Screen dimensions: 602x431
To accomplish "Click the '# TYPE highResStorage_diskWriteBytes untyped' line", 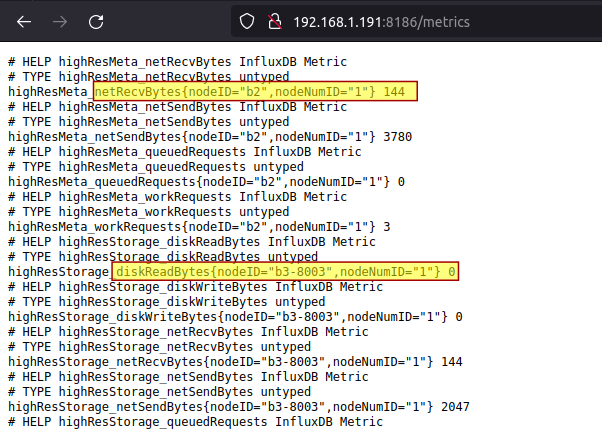I will click(x=167, y=302).
